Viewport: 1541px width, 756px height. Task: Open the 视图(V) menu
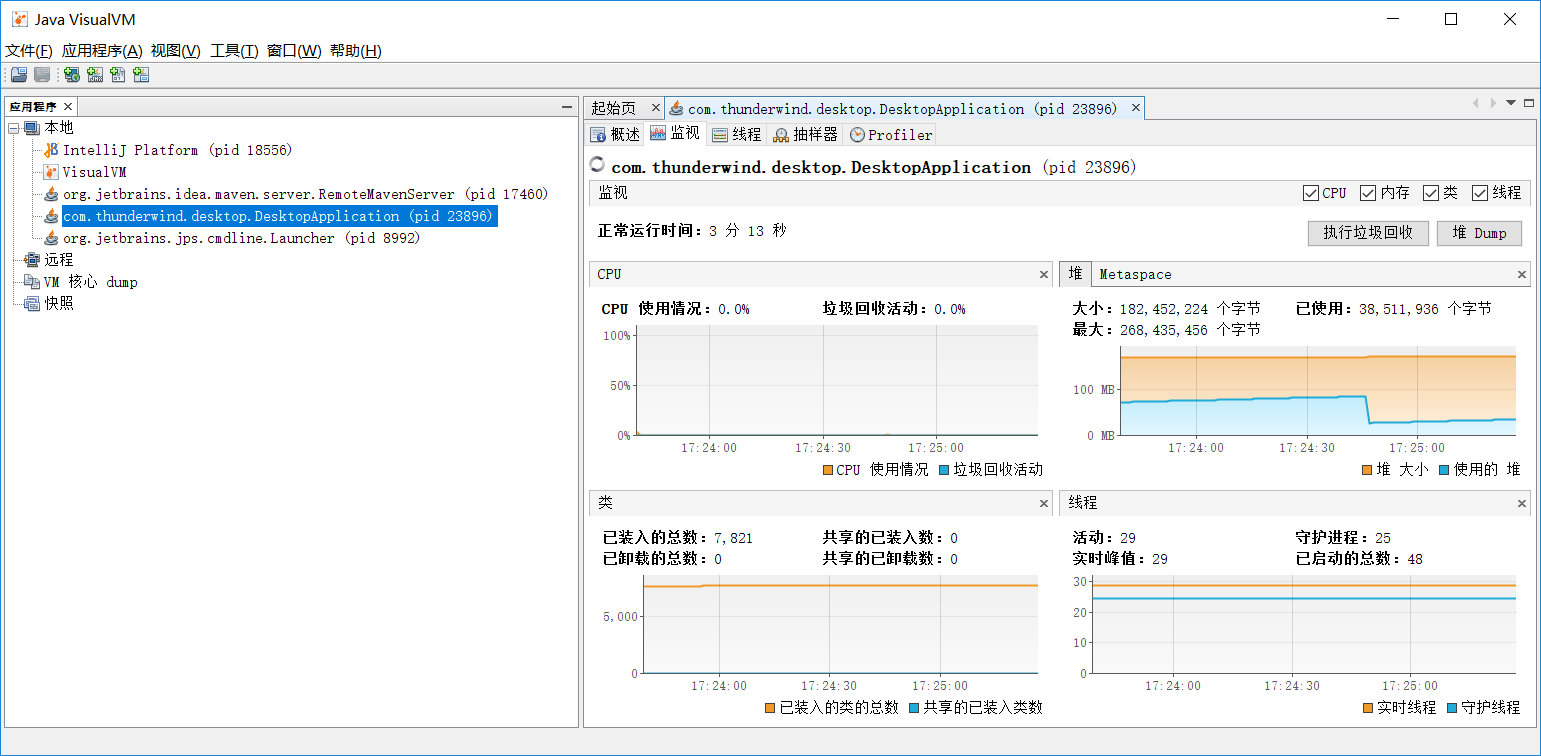[176, 51]
